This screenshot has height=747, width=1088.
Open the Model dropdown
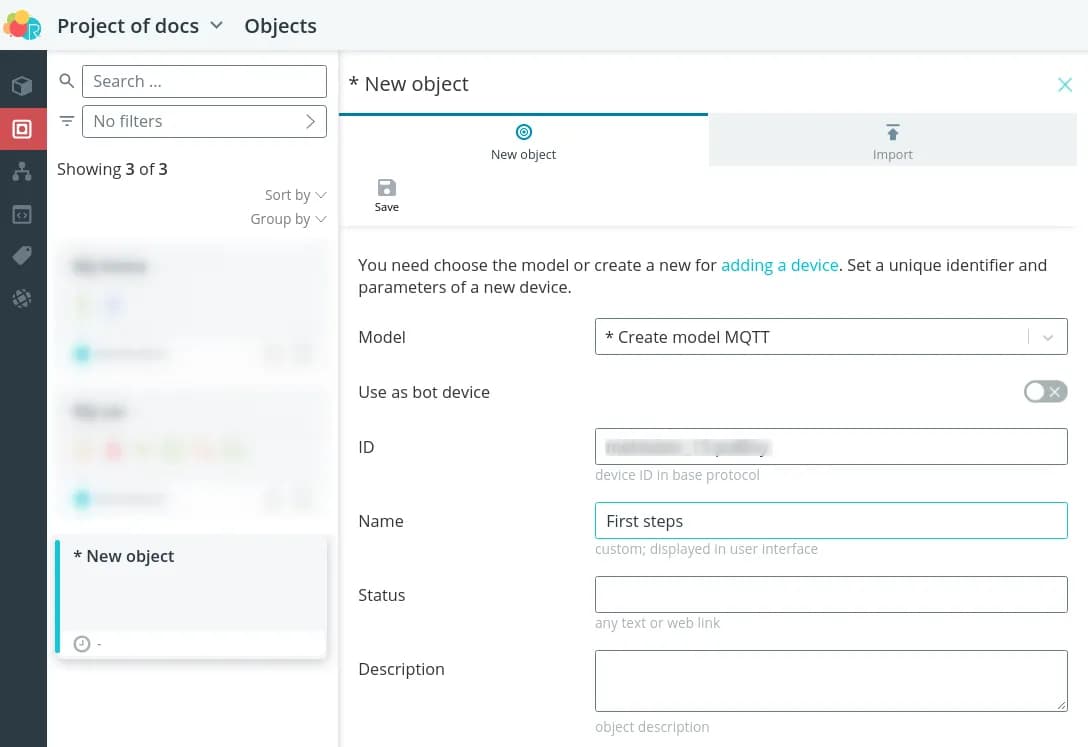[x=830, y=337]
